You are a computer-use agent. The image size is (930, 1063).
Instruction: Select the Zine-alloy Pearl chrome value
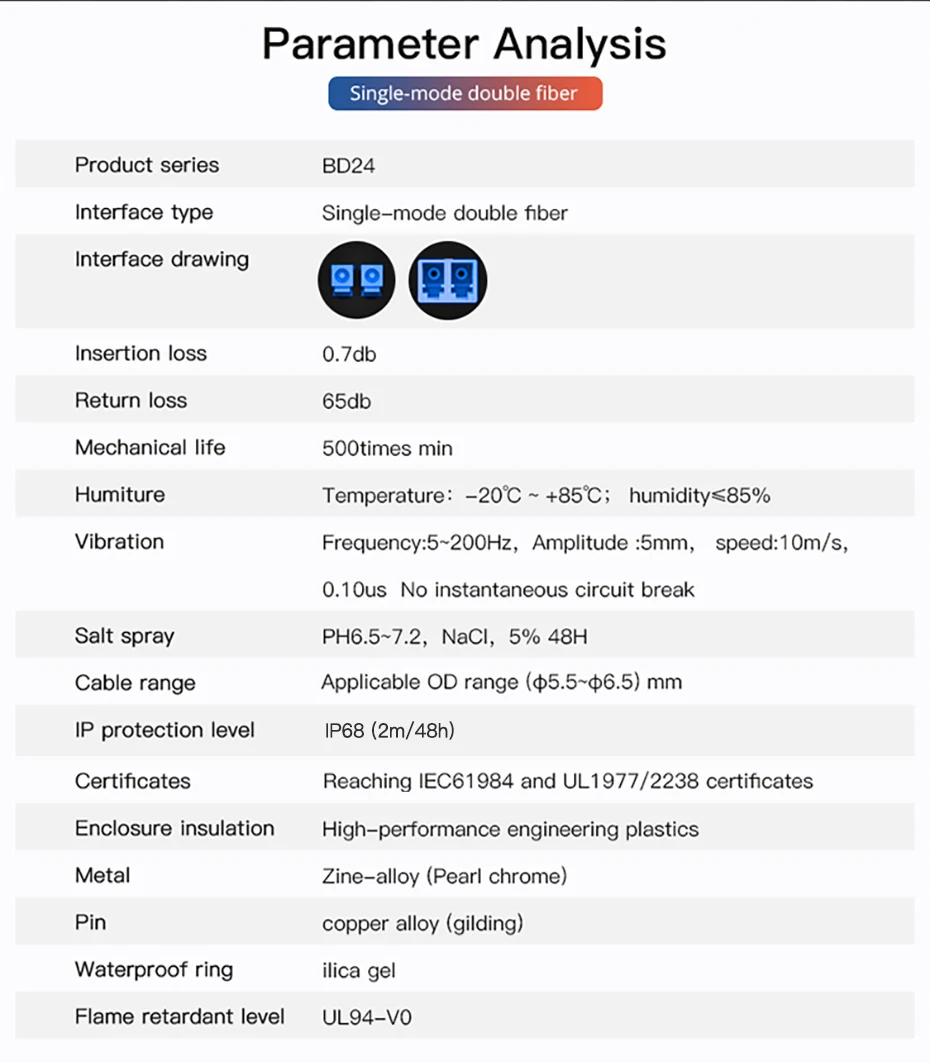[x=445, y=876]
